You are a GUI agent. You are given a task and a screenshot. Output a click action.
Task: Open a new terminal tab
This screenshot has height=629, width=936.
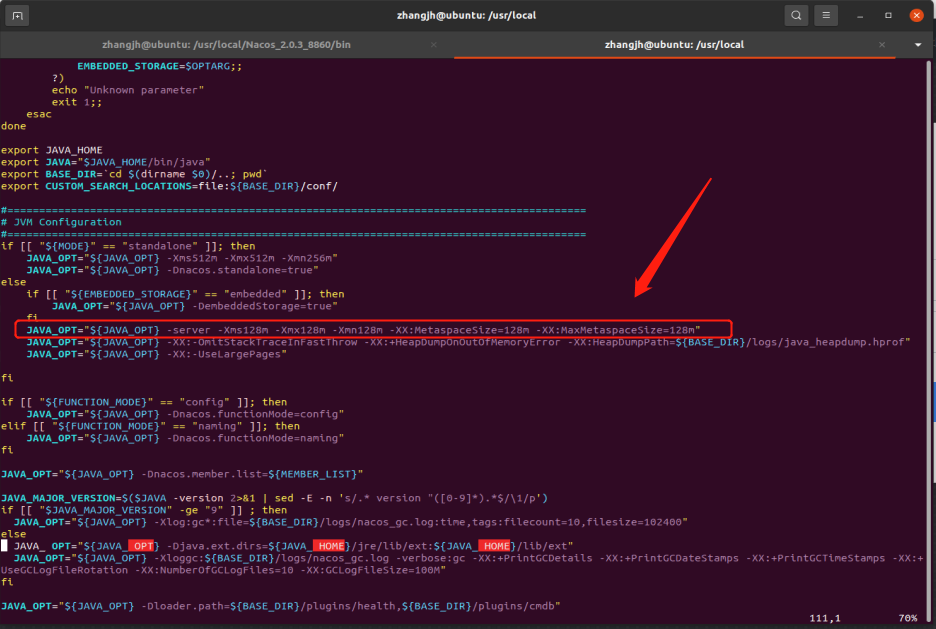tap(17, 16)
